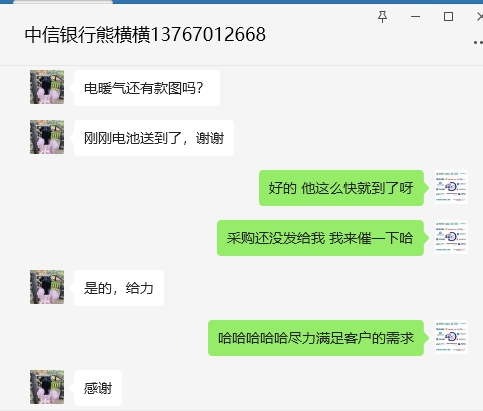Select the message bubble 感谢
Viewport: 483px width, 411px height.
point(98,388)
